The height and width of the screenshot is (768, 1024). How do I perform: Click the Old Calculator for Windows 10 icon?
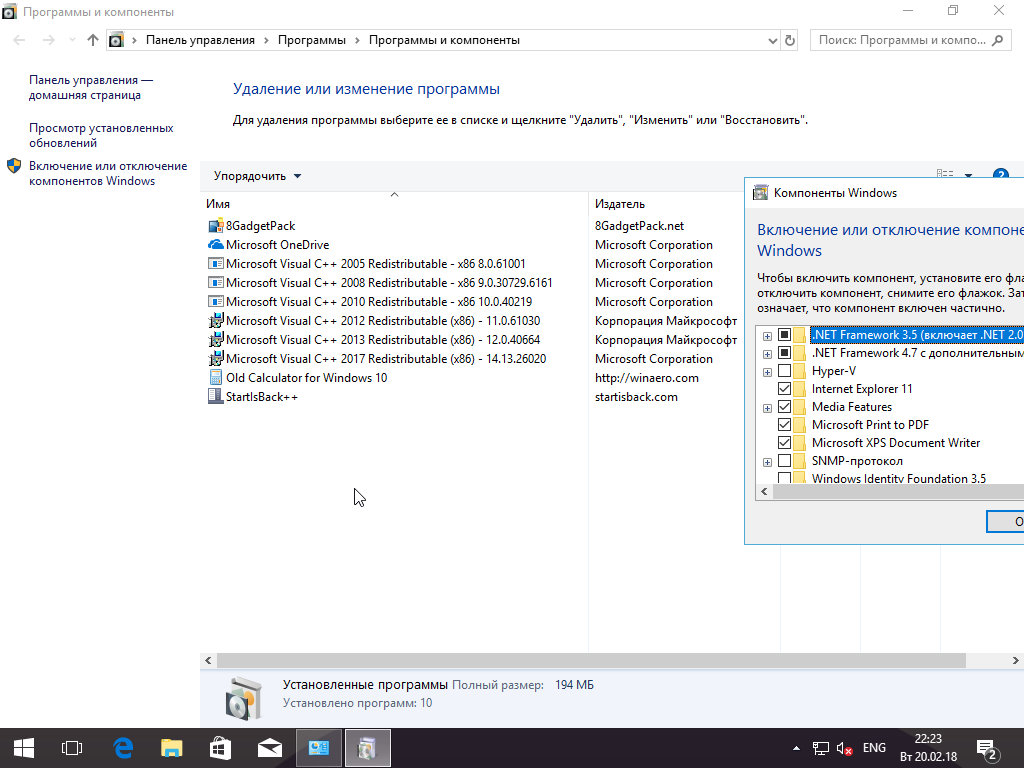coord(216,377)
